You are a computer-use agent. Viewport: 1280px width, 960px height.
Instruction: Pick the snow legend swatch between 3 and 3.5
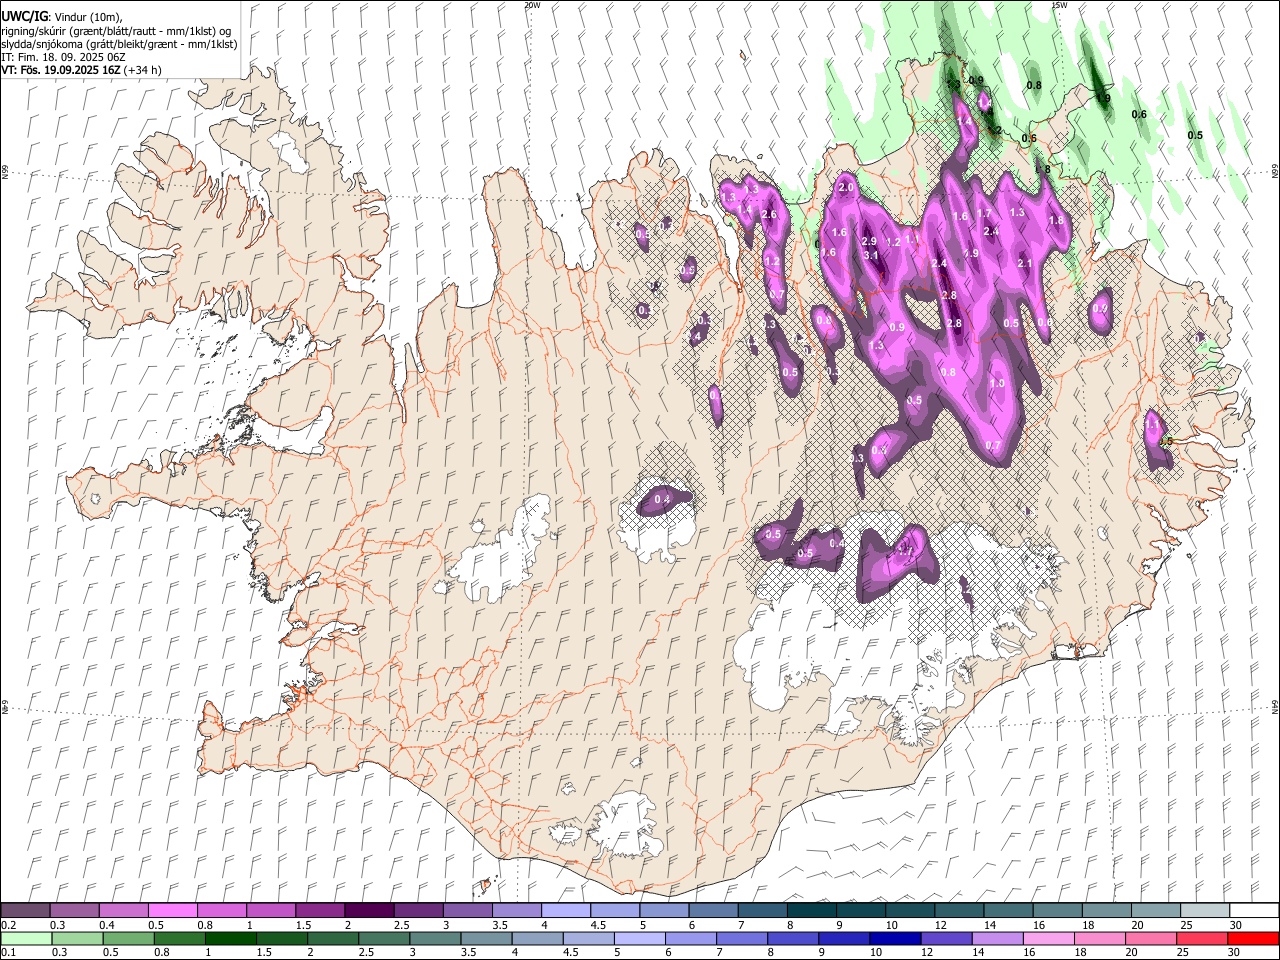point(466,911)
